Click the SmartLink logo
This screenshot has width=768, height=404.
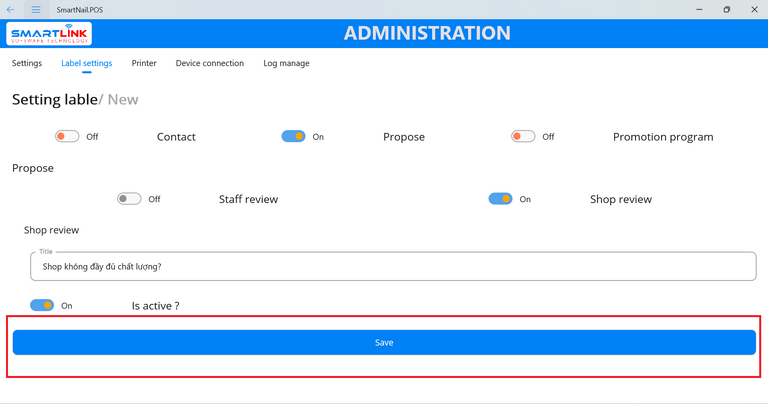pos(50,34)
